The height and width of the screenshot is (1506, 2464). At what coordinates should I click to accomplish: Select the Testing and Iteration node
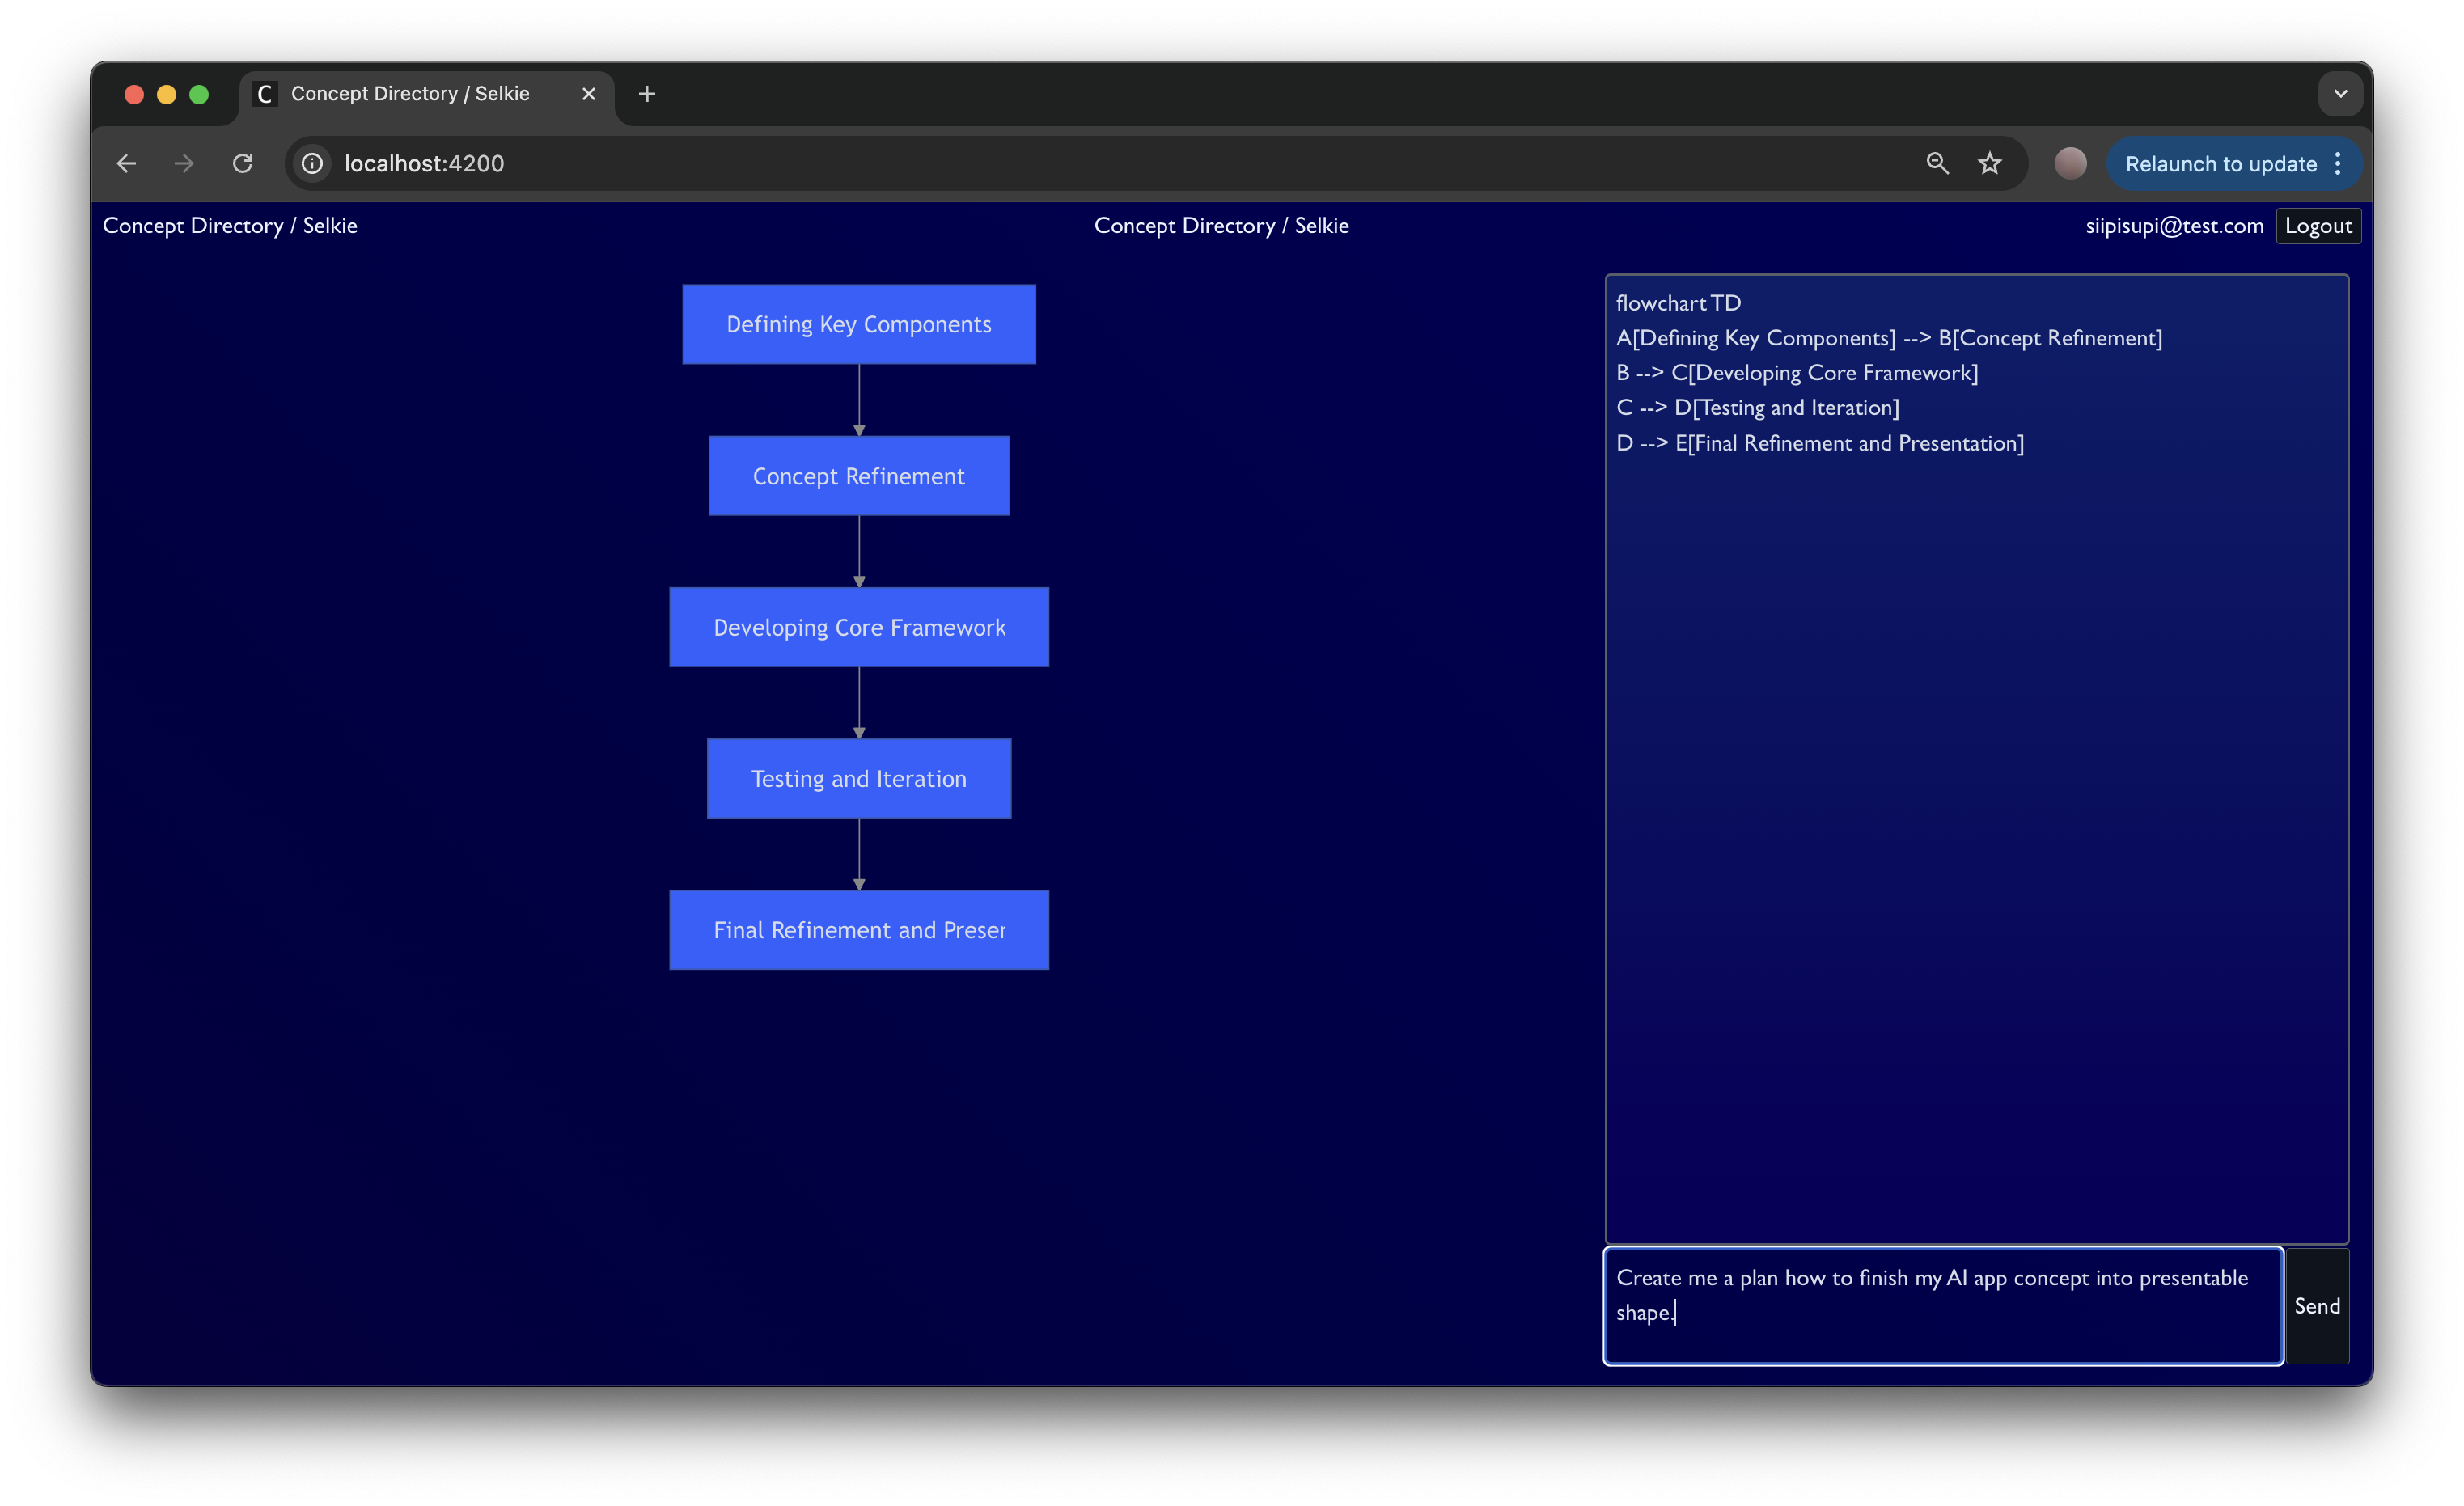859,779
